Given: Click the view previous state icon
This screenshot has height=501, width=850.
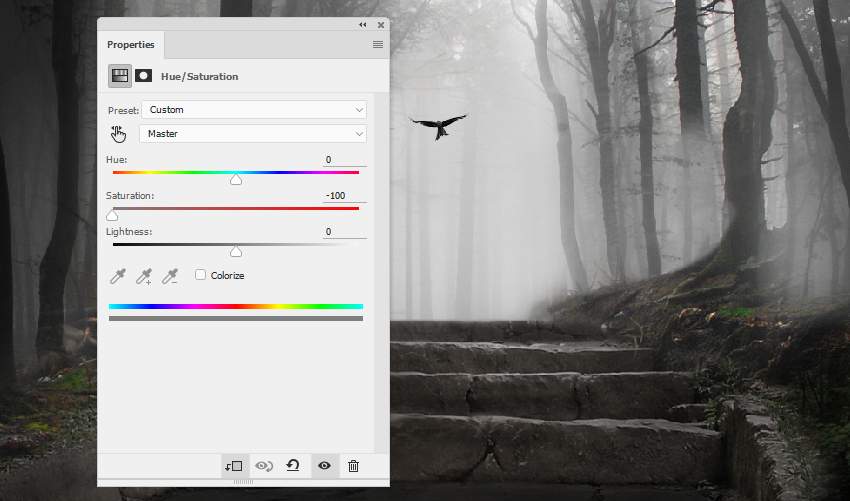Looking at the screenshot, I should click(264, 466).
